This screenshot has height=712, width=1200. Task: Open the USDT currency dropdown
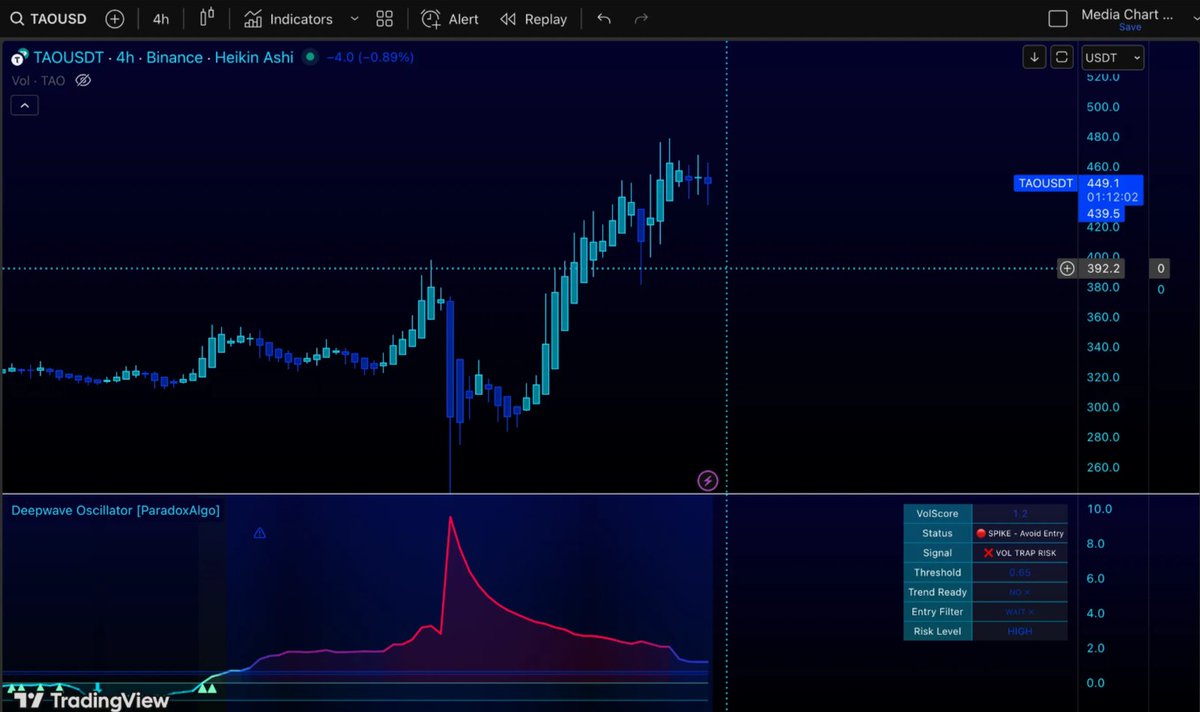coord(1113,58)
